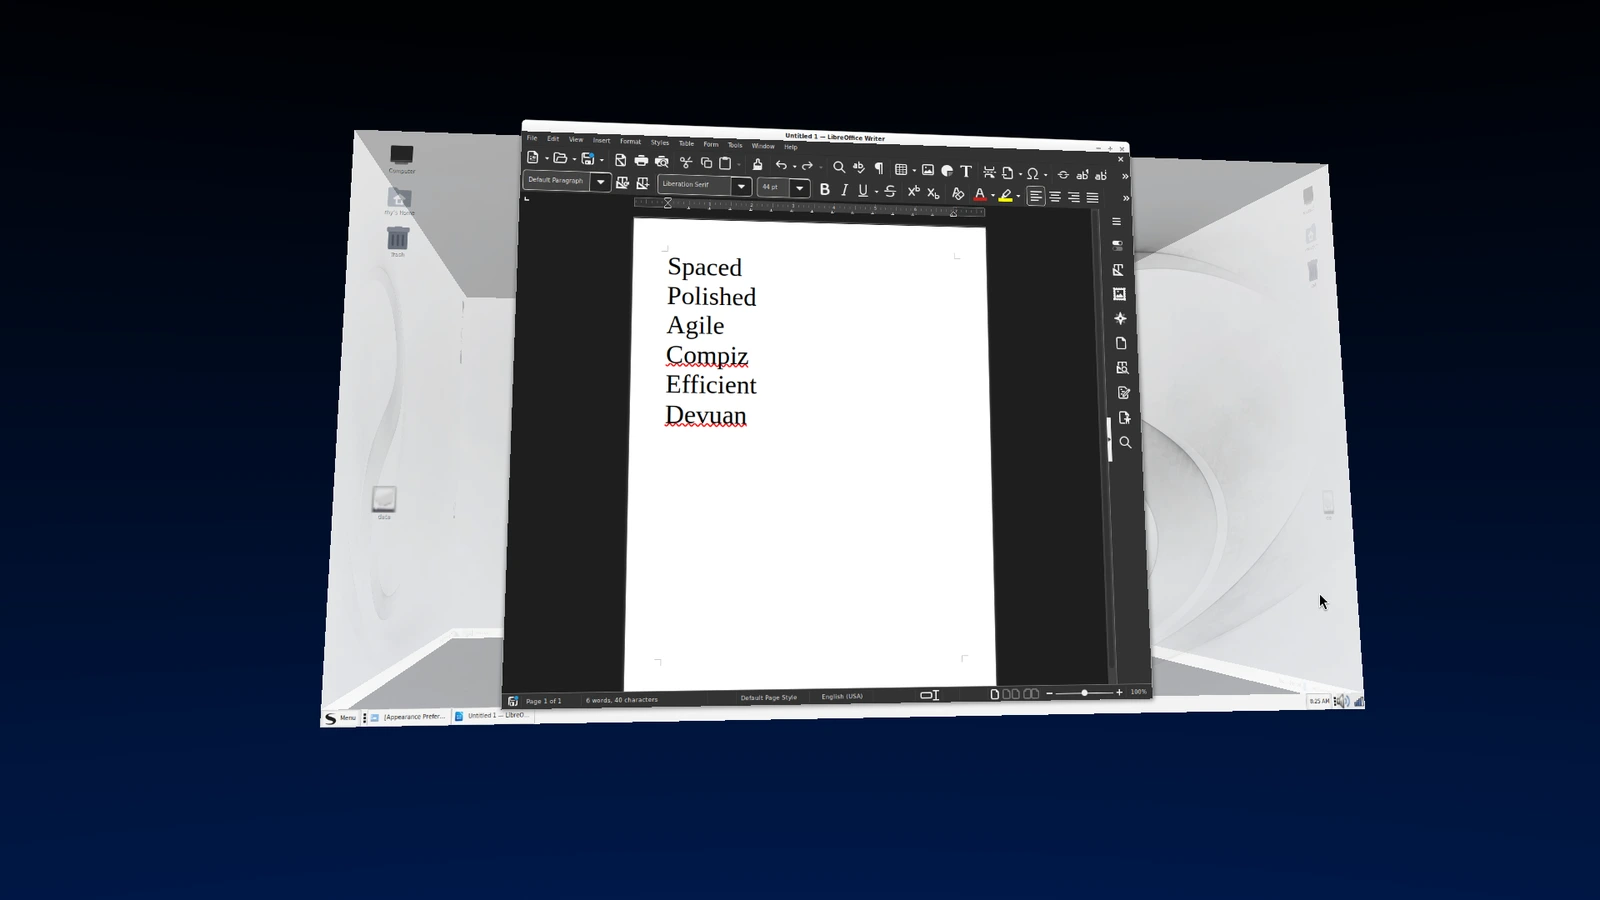Align paragraph to the left
Viewport: 1600px width, 900px height.
(x=1036, y=196)
